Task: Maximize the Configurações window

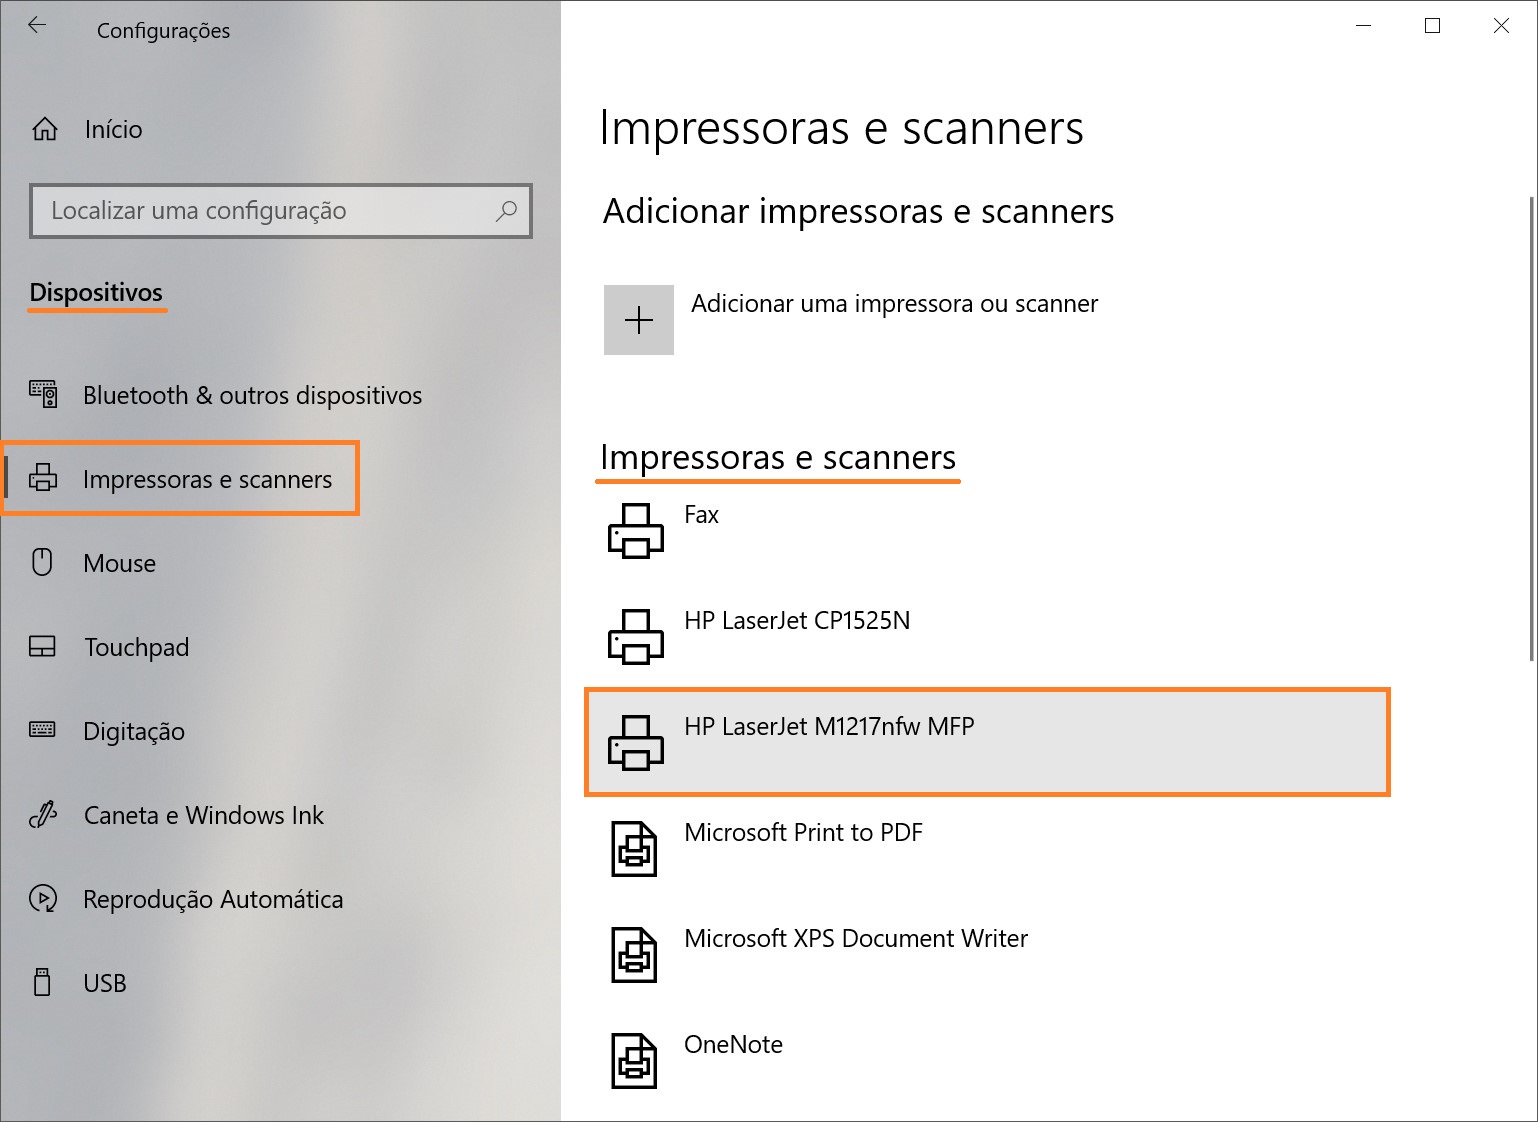Action: coord(1432,26)
